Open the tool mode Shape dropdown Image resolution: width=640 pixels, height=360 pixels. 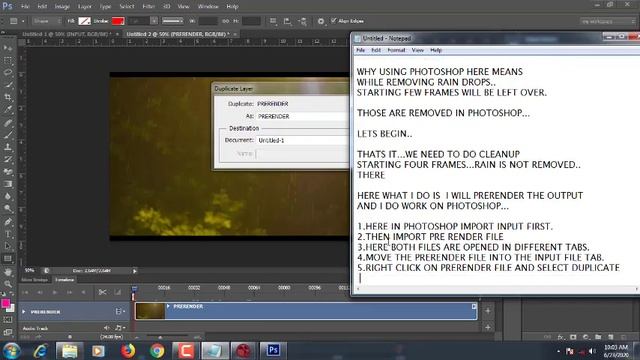[47, 21]
